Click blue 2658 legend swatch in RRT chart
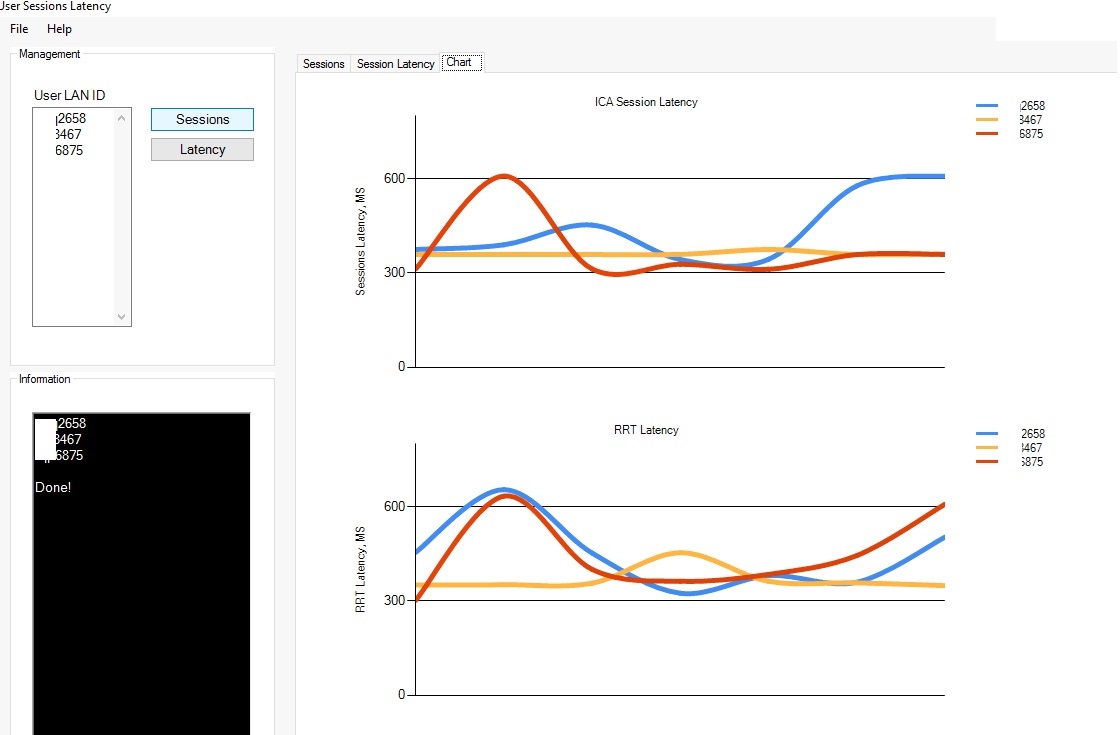The height and width of the screenshot is (735, 1120). pyautogui.click(x=987, y=434)
